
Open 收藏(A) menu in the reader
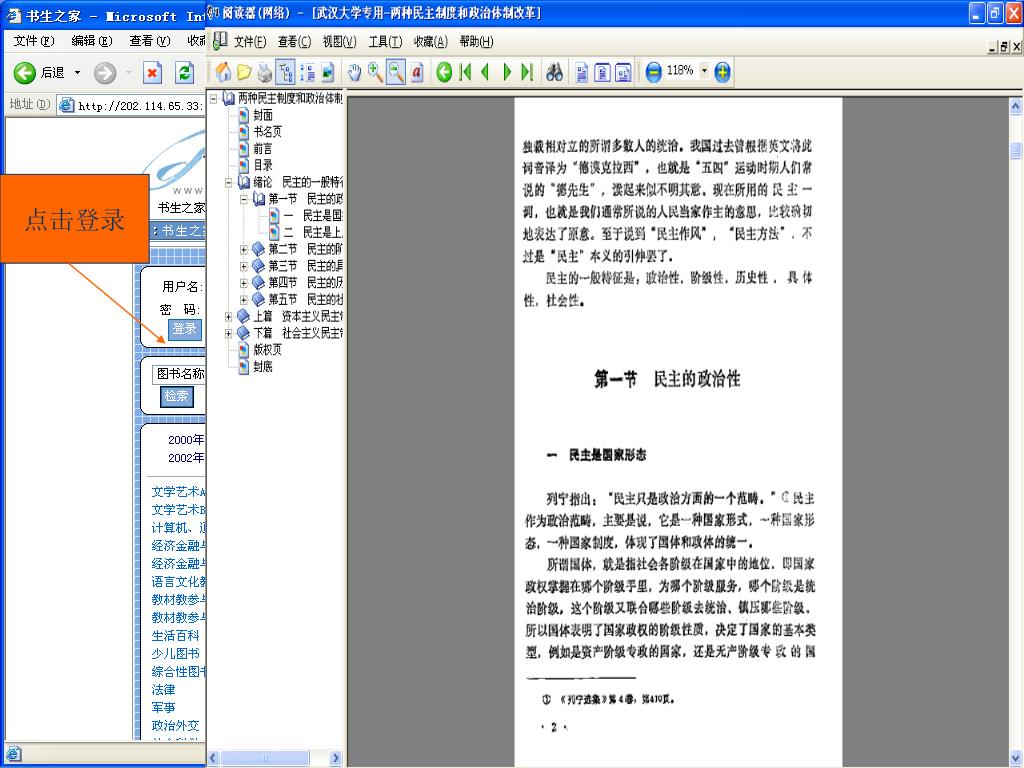coord(430,42)
